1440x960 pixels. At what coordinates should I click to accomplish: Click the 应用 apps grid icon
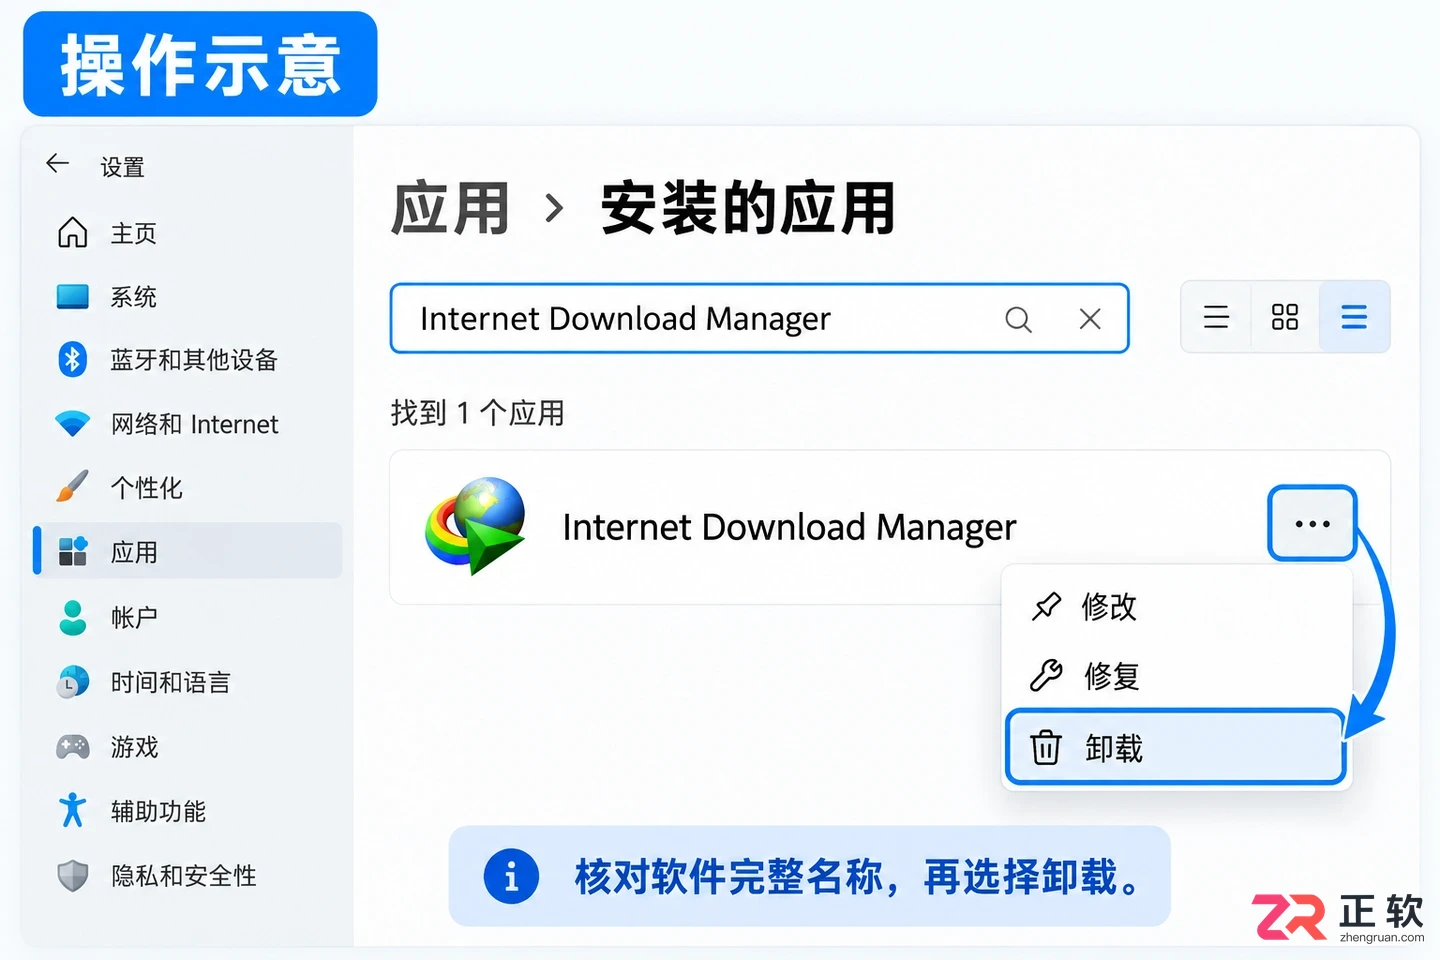click(72, 551)
